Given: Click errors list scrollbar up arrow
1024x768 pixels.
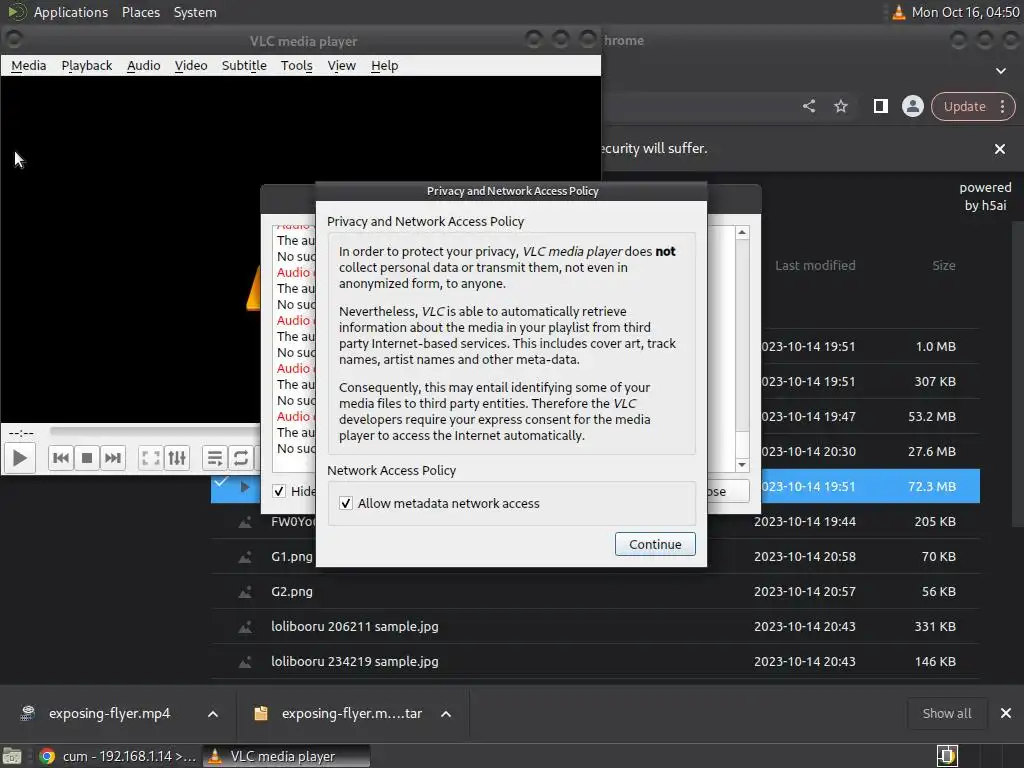Looking at the screenshot, I should pos(742,232).
